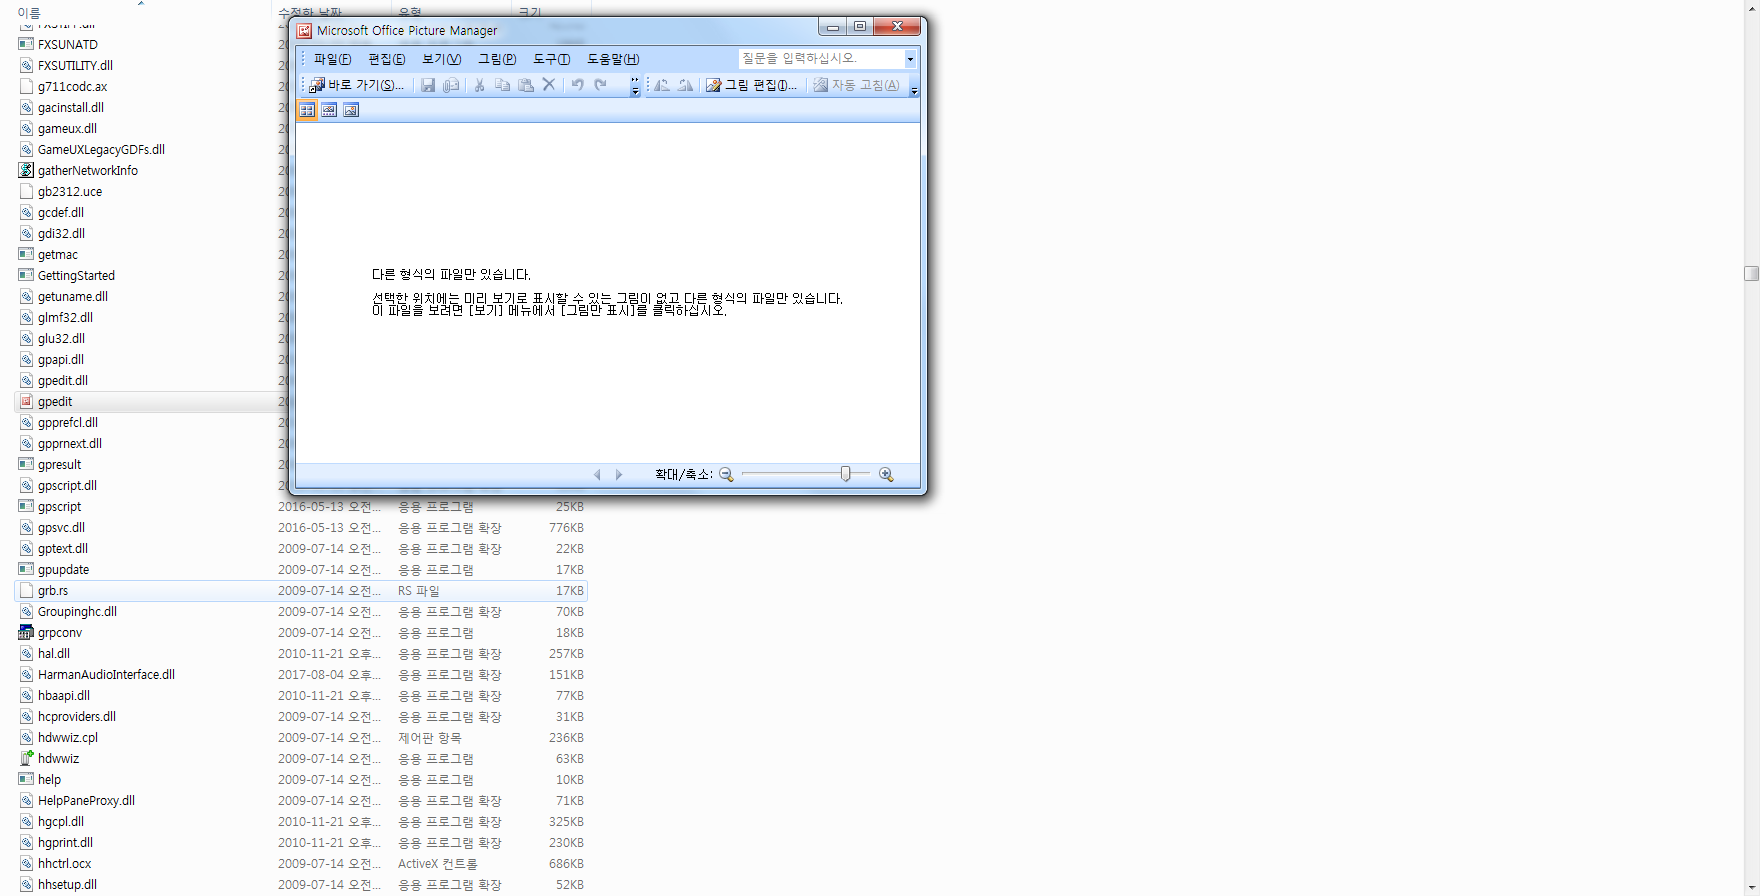Viewport: 1760px width, 896px height.
Task: Click the Paste clipboard icon
Action: [526, 85]
